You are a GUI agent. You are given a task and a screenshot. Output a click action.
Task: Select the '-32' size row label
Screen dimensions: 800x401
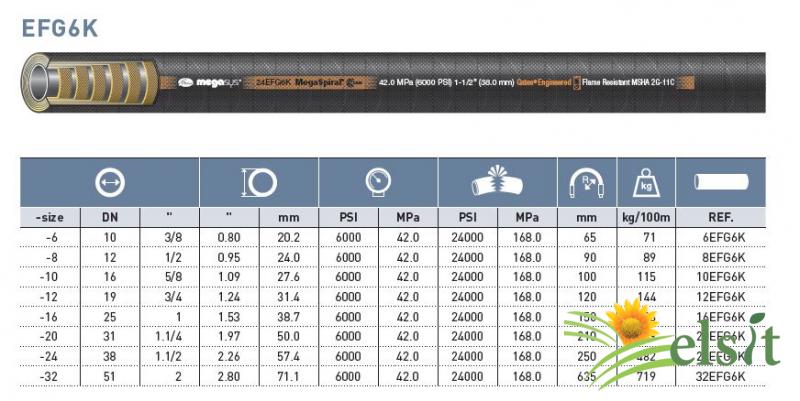point(49,377)
